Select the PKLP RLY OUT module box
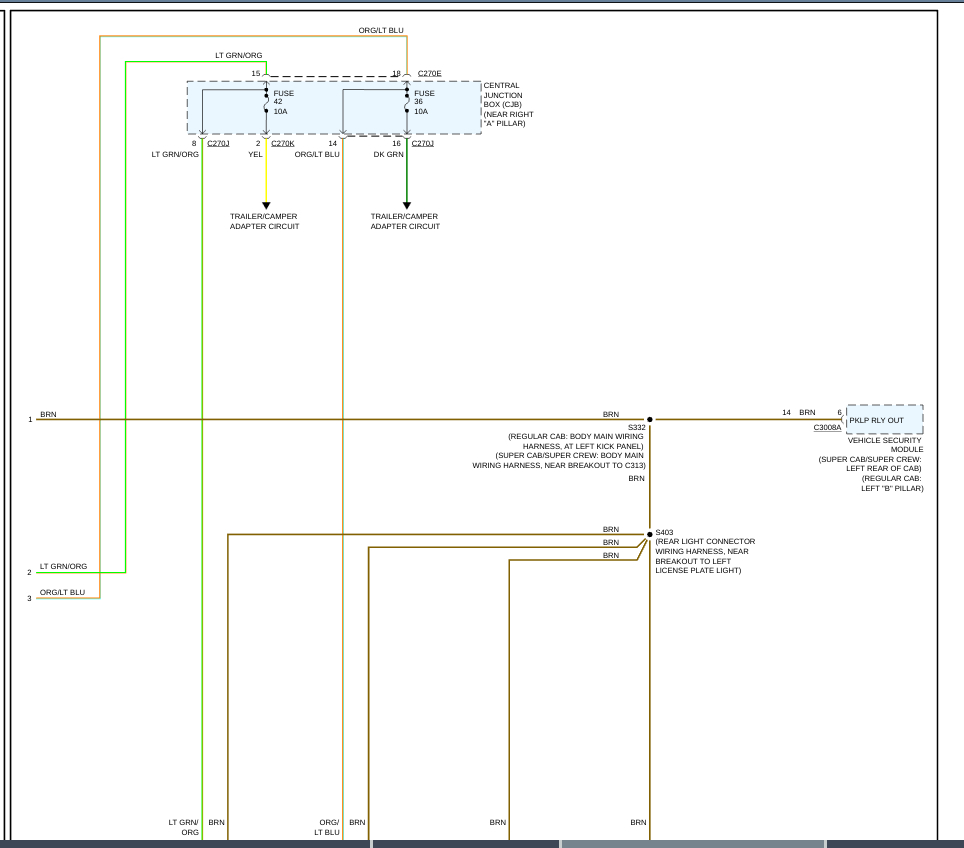 (884, 419)
